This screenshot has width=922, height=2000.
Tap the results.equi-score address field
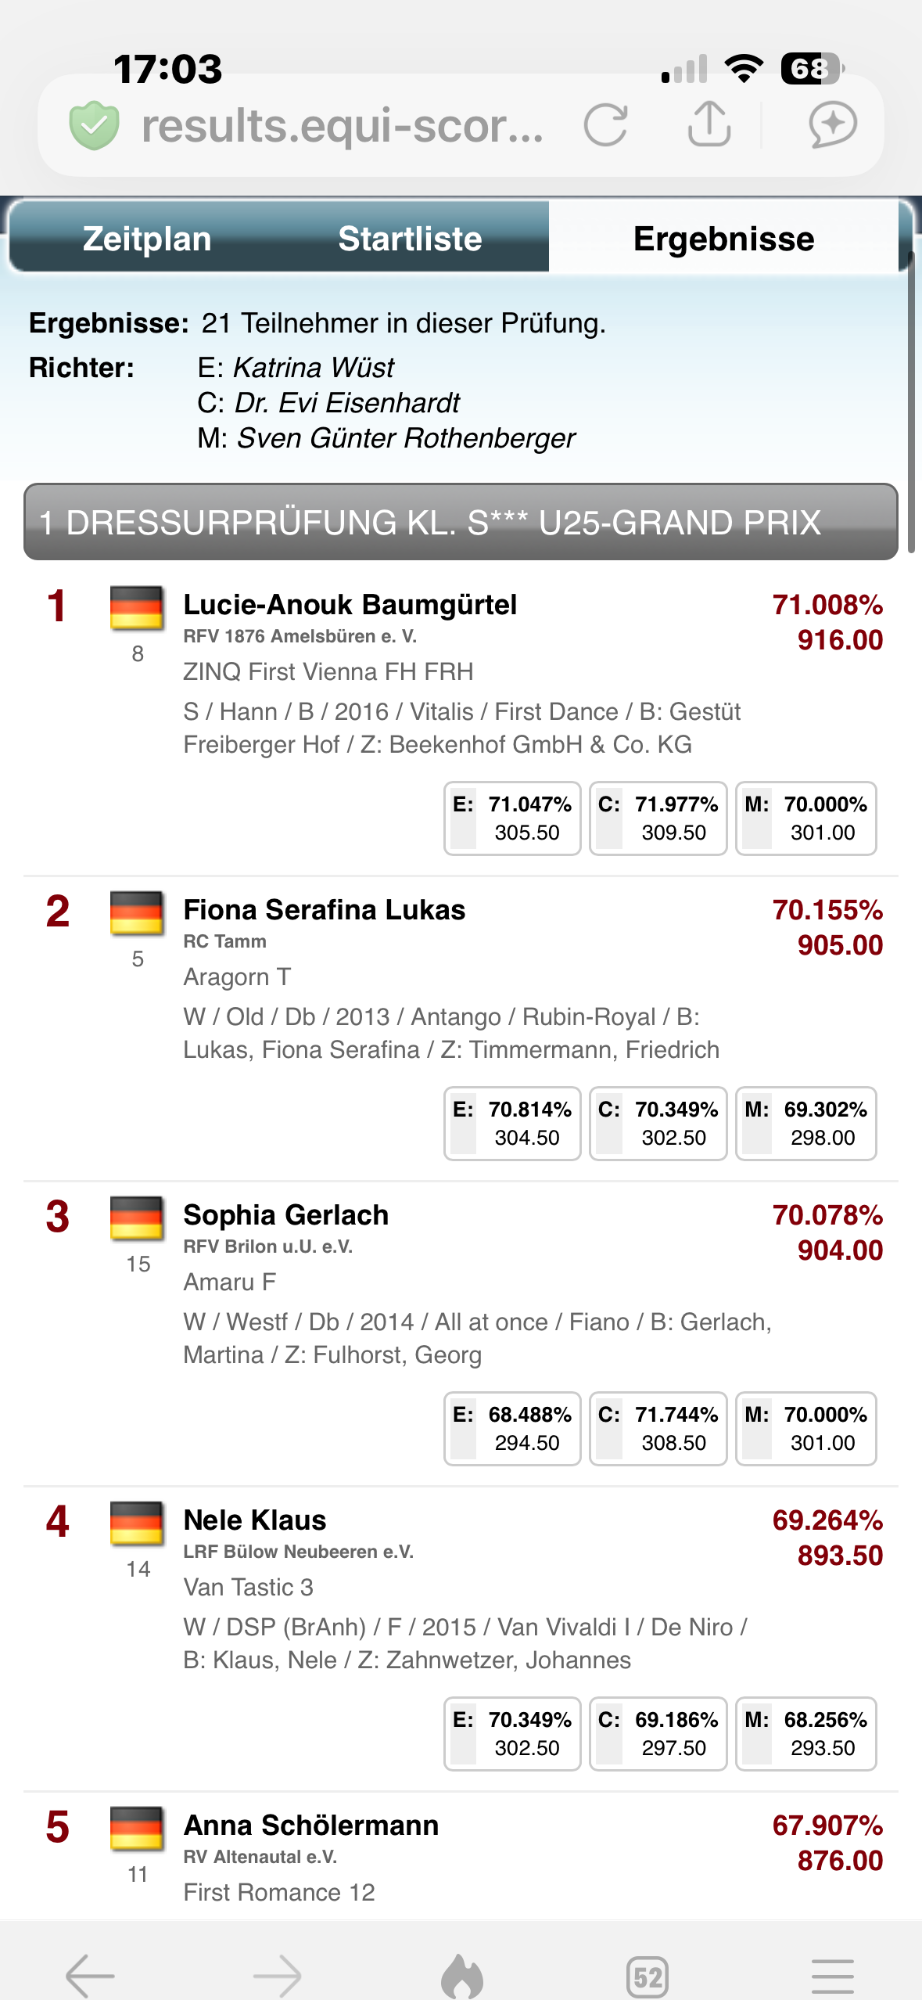point(342,126)
